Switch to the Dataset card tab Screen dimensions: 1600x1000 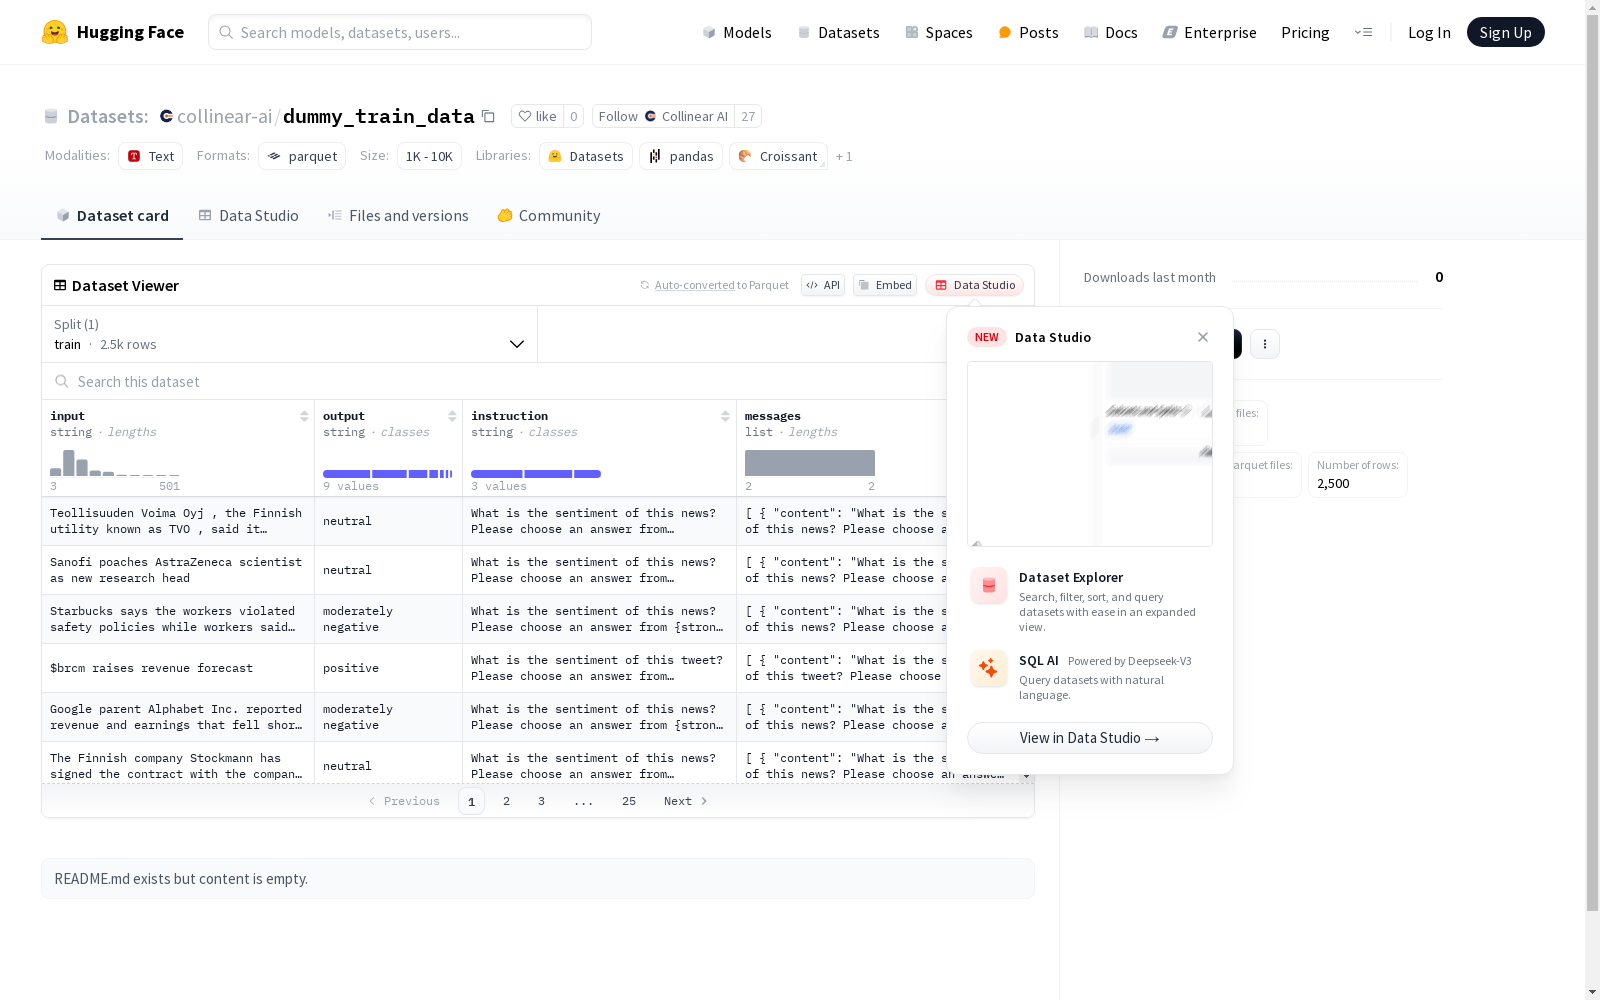[x=112, y=216]
